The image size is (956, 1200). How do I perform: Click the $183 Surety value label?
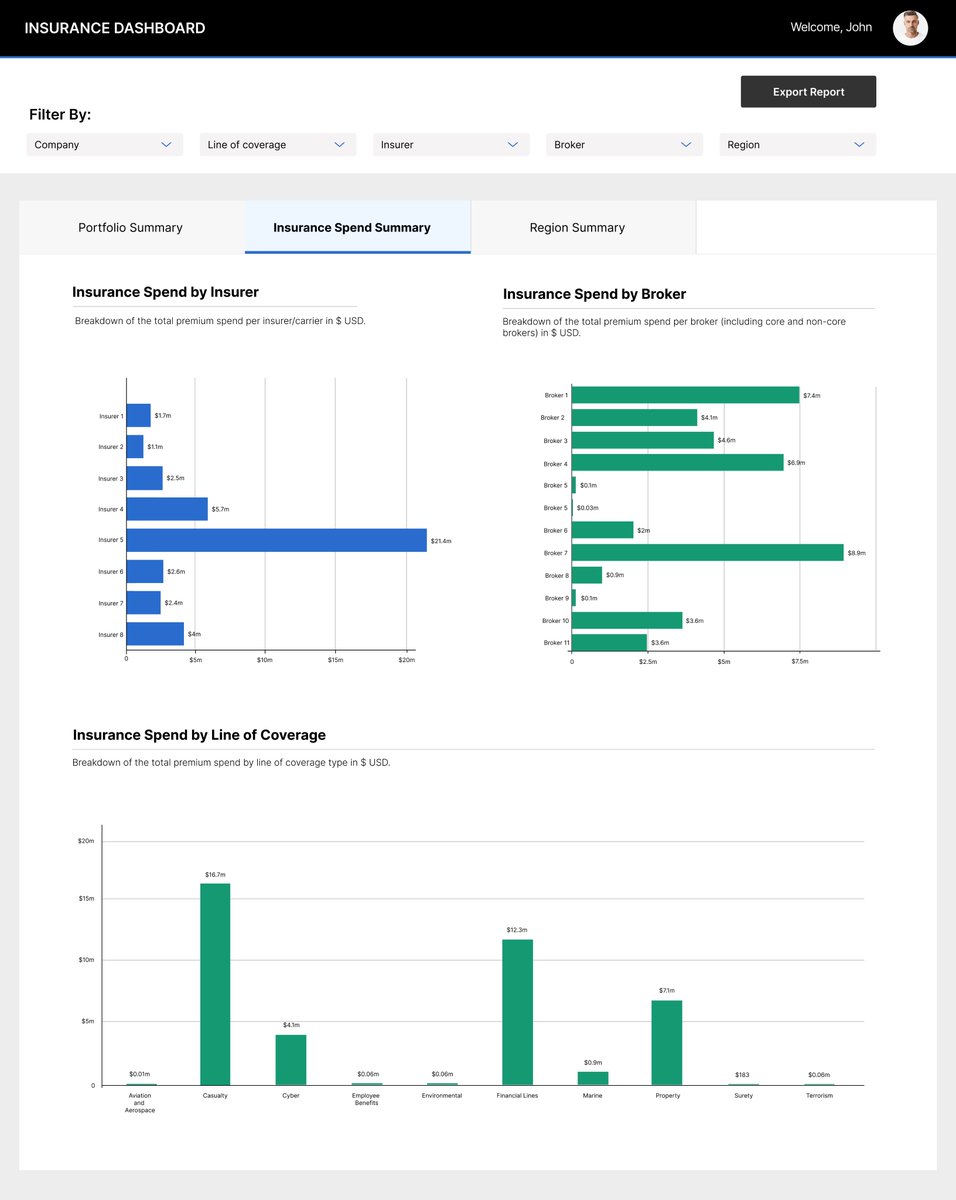[x=743, y=1075]
